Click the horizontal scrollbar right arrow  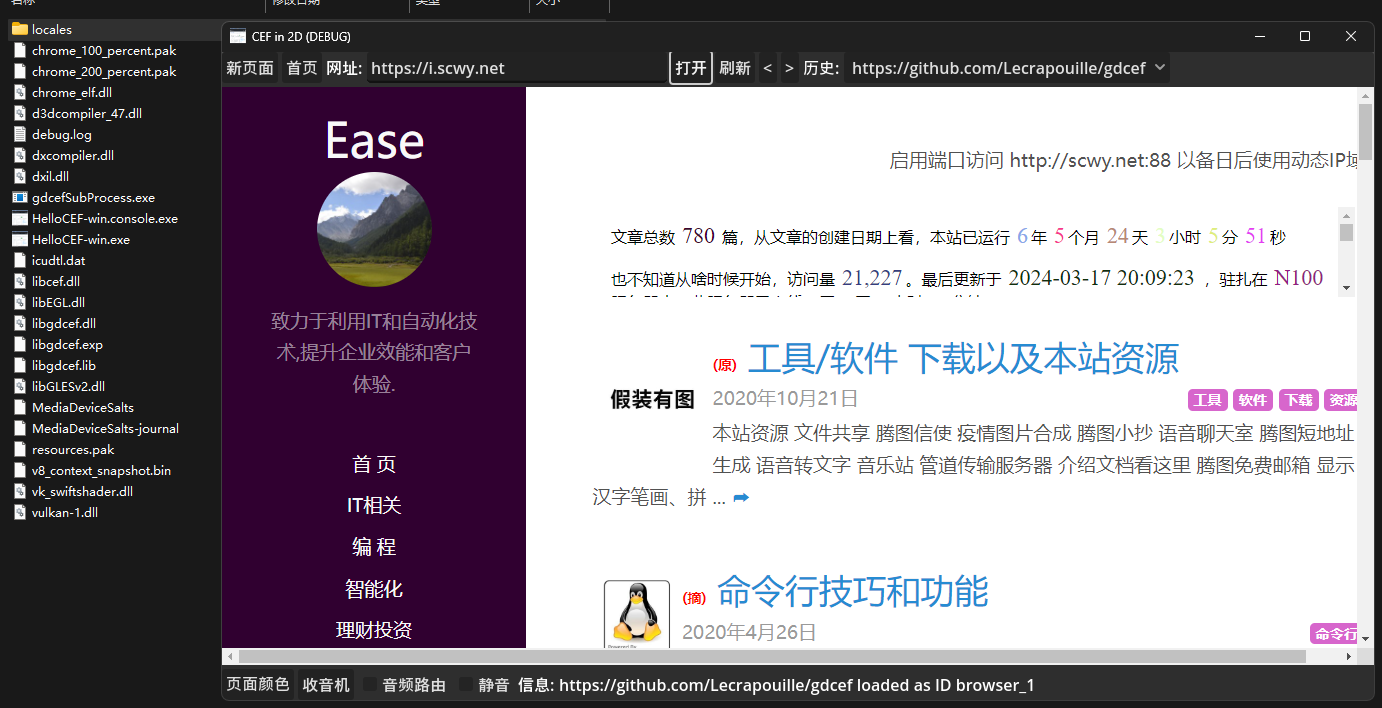point(1349,657)
